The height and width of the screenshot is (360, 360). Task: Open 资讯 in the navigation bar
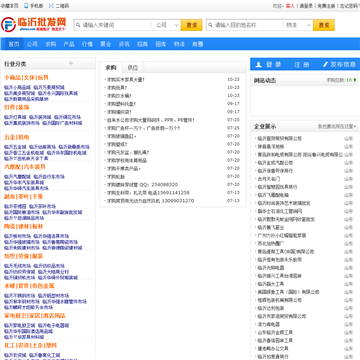(124, 44)
